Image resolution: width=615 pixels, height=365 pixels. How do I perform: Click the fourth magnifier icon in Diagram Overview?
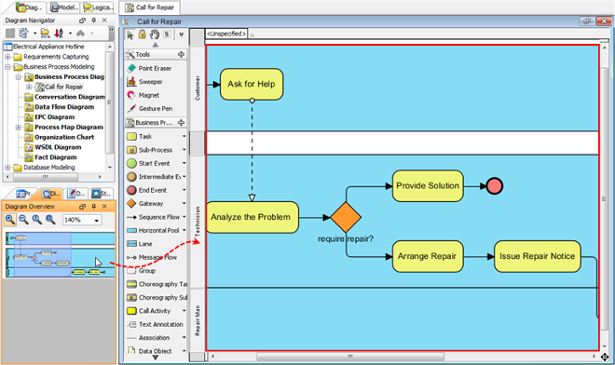point(50,220)
